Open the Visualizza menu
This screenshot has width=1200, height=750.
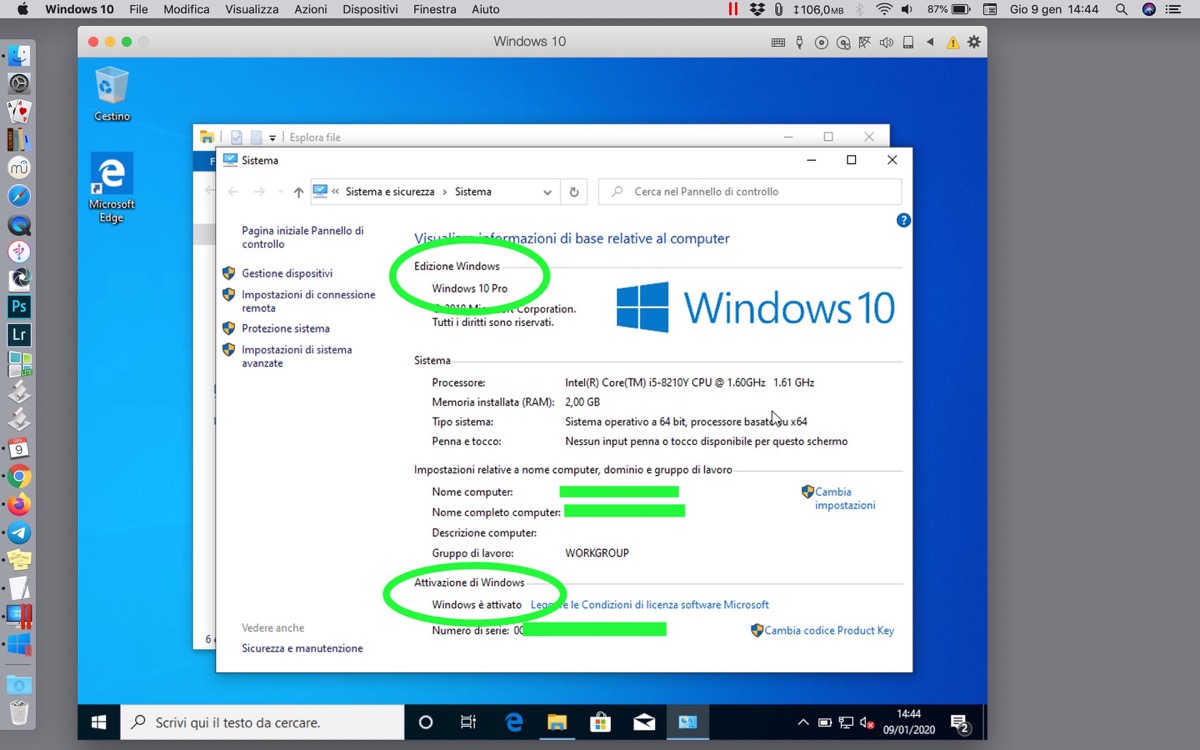point(252,9)
